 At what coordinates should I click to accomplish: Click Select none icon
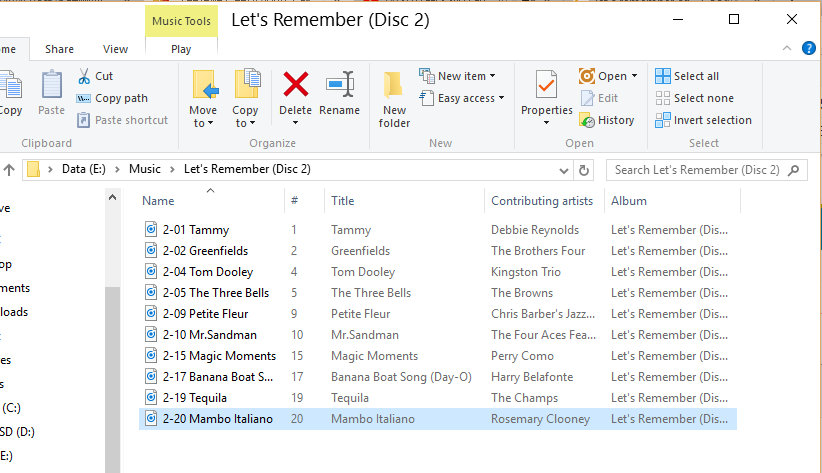pyautogui.click(x=663, y=98)
